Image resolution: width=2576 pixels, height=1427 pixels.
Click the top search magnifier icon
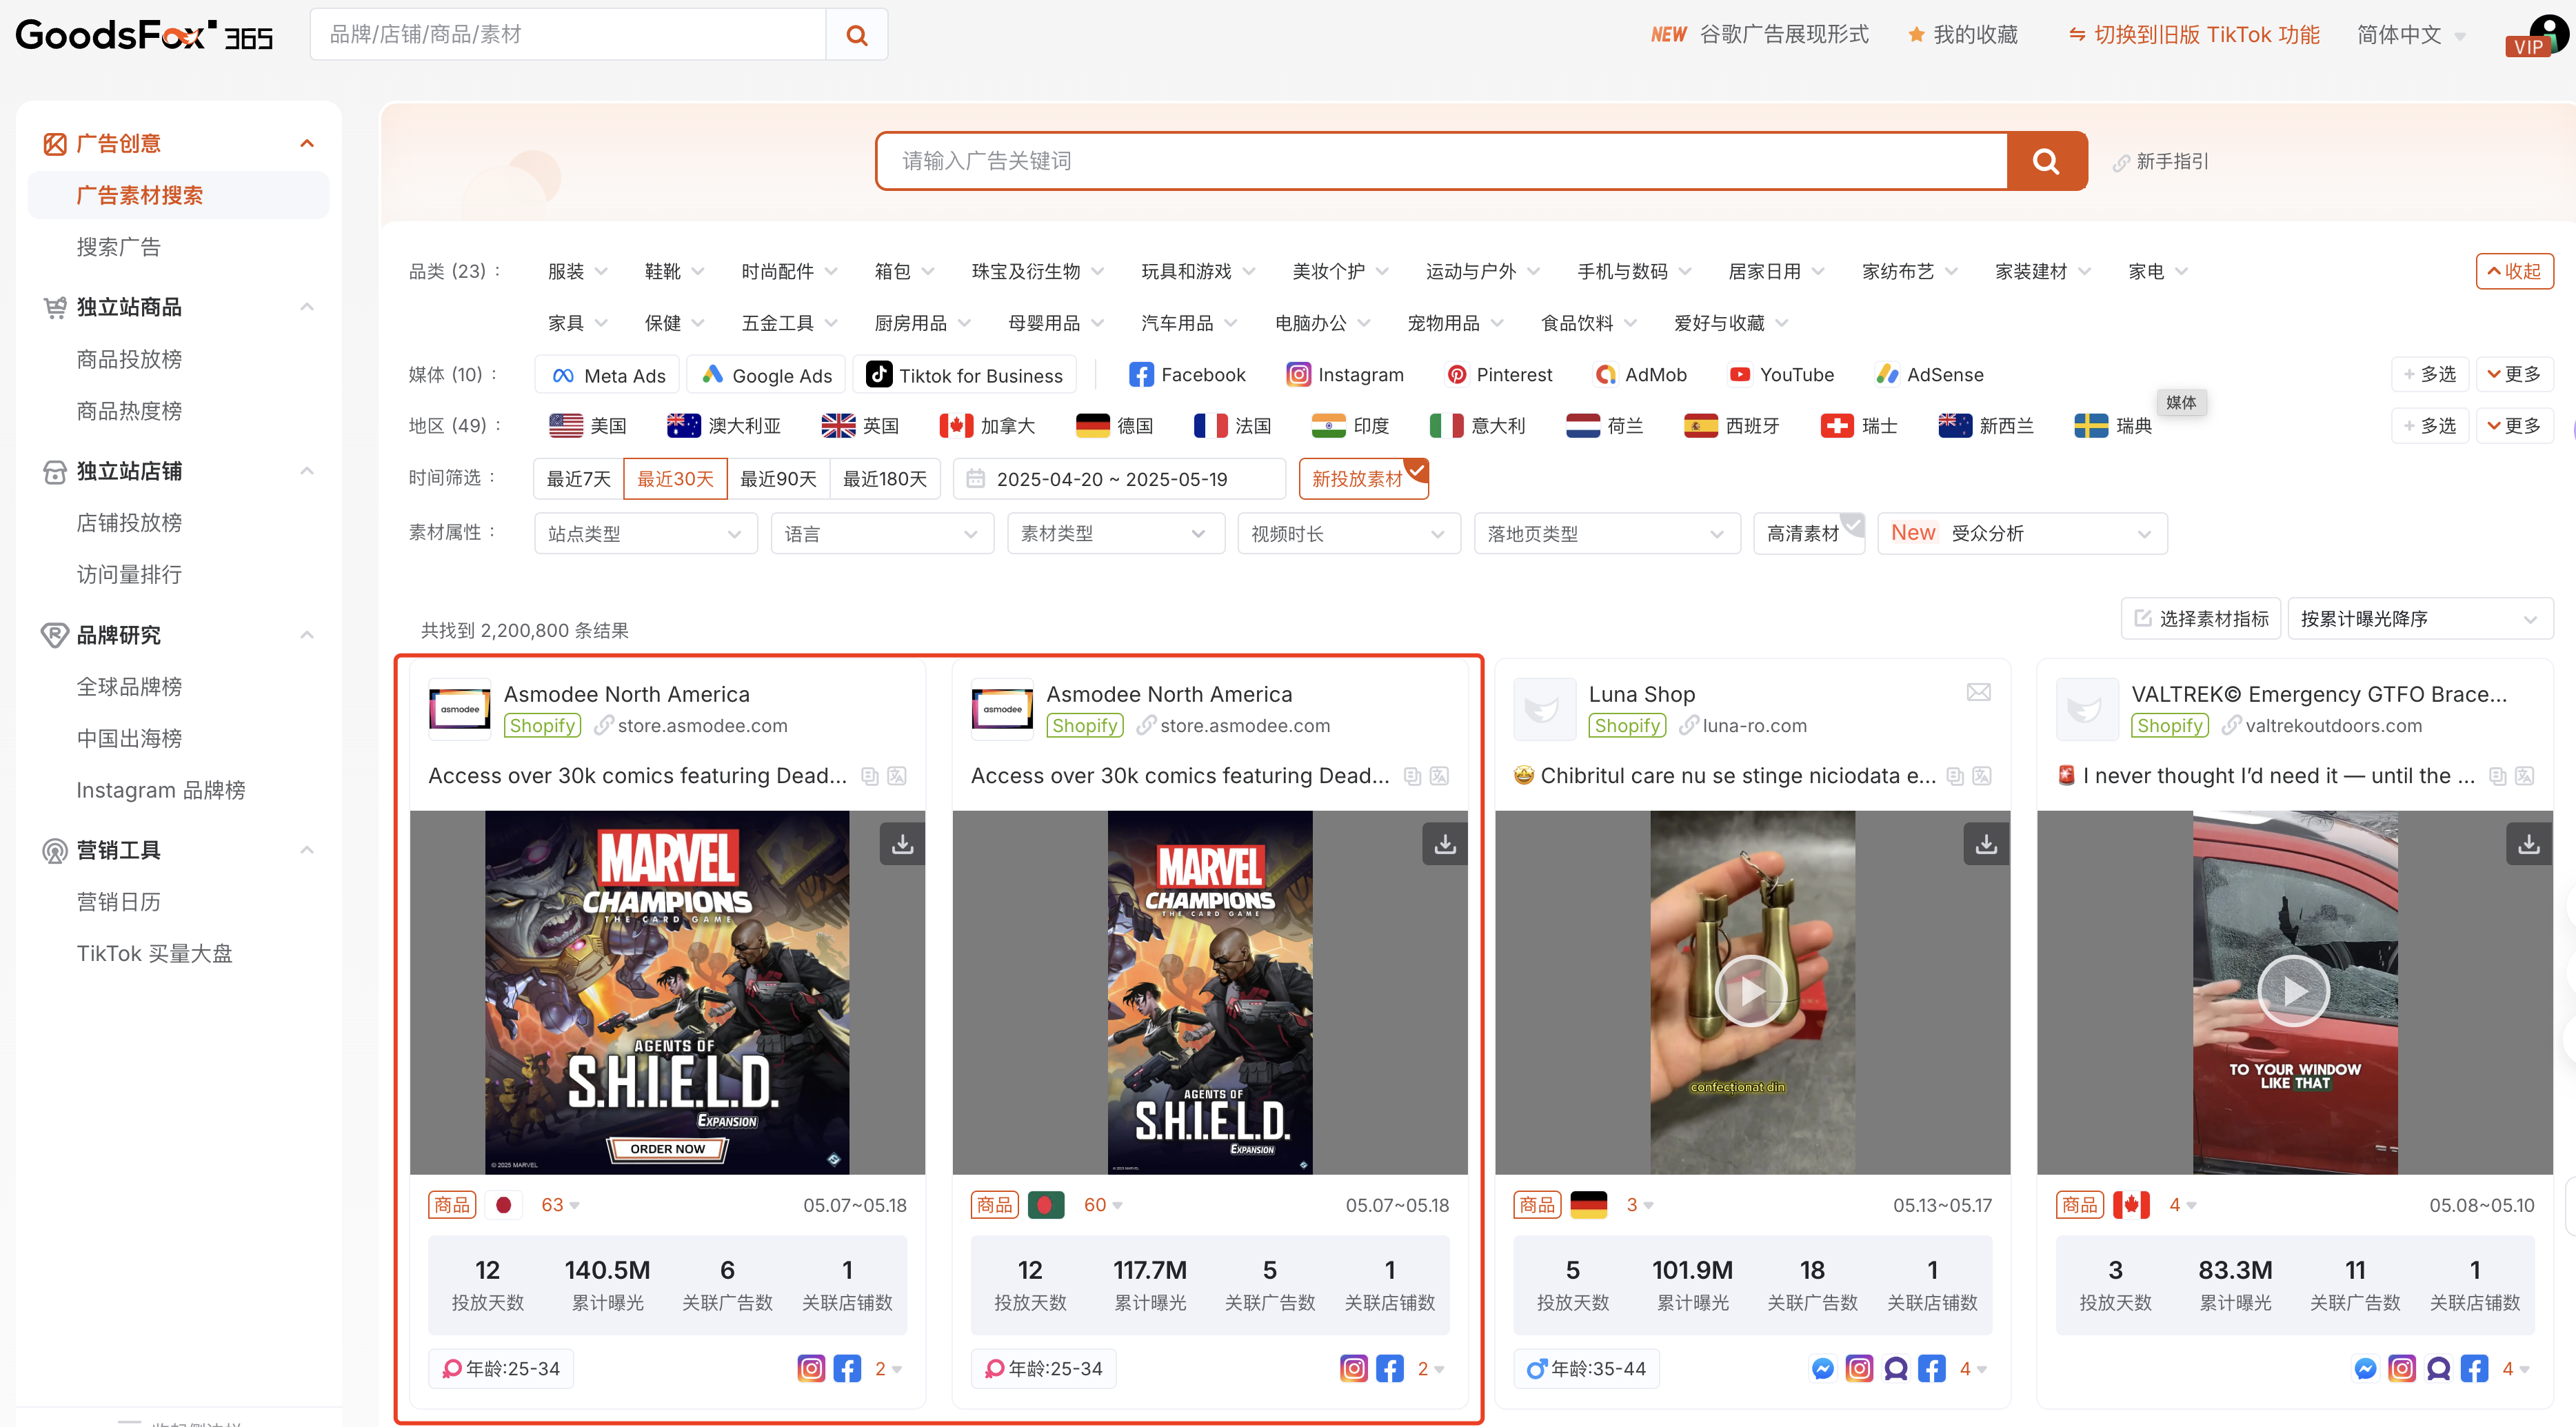coord(856,35)
